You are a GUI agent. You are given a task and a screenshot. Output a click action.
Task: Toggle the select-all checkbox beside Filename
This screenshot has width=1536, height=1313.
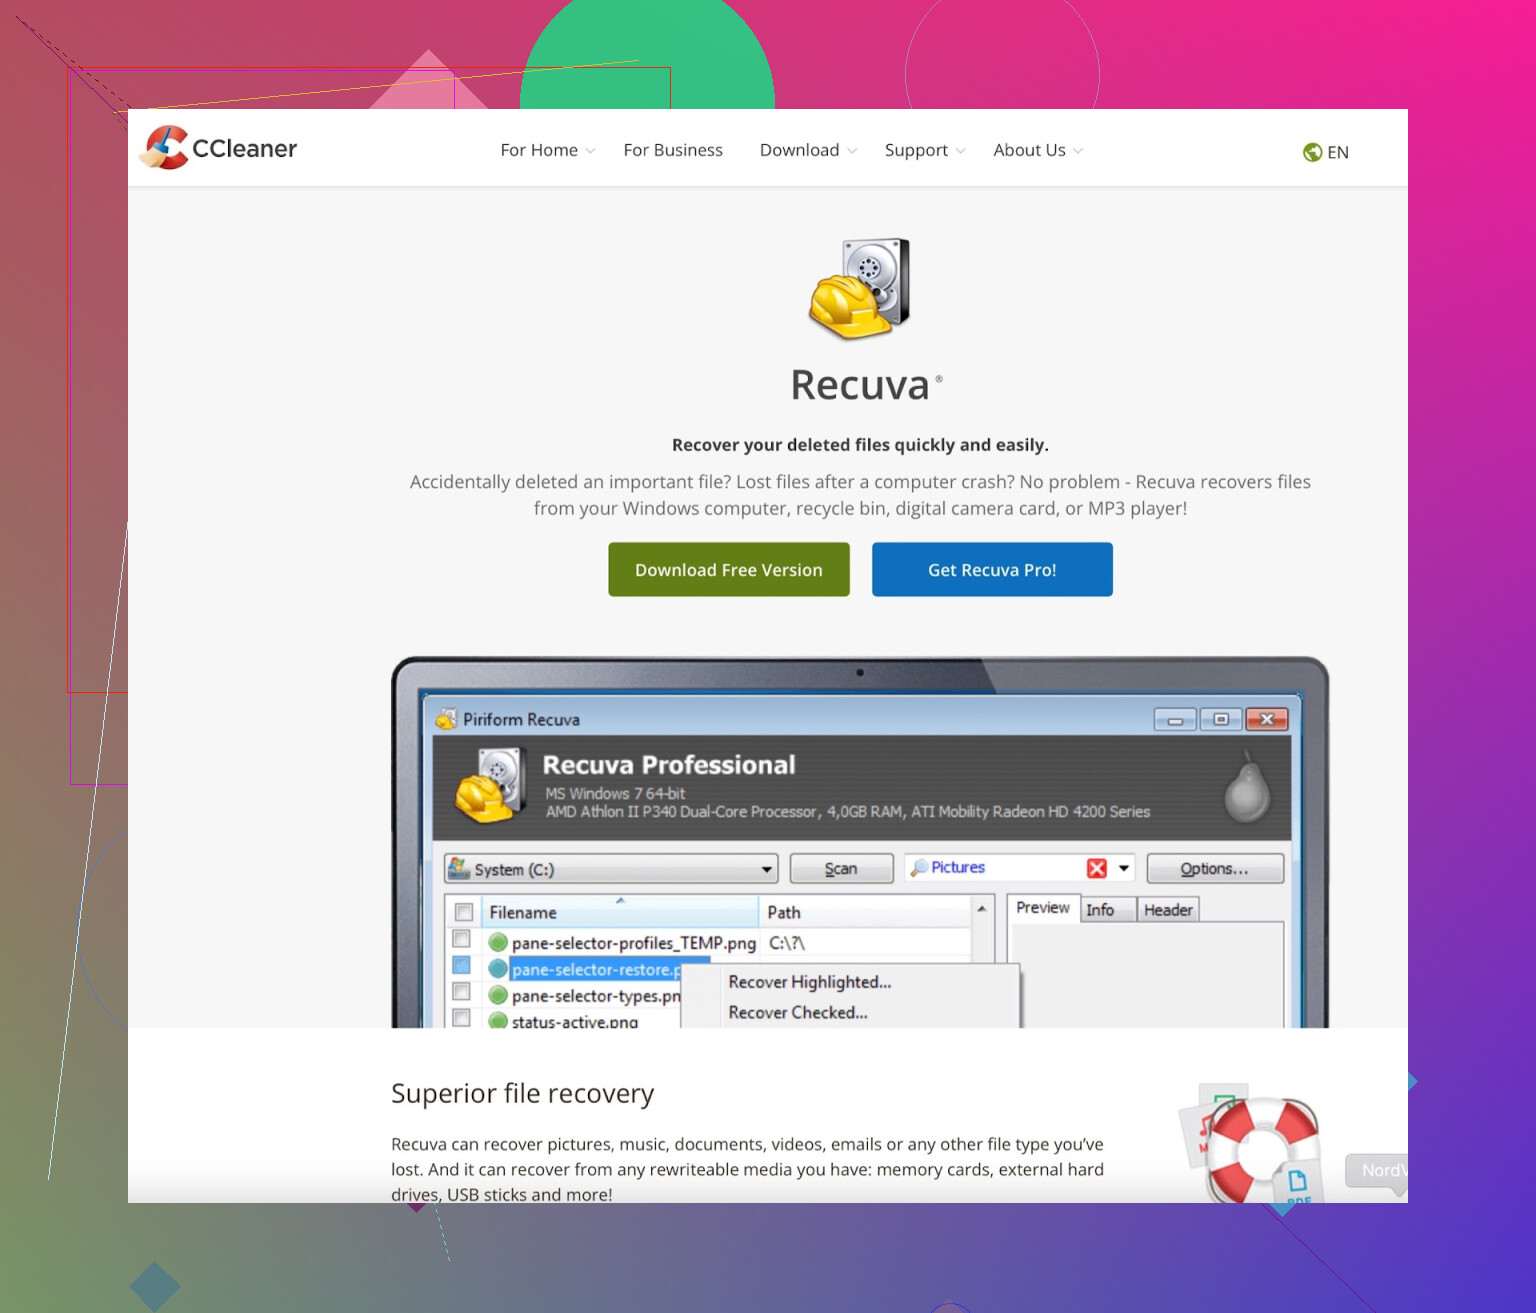click(x=464, y=912)
